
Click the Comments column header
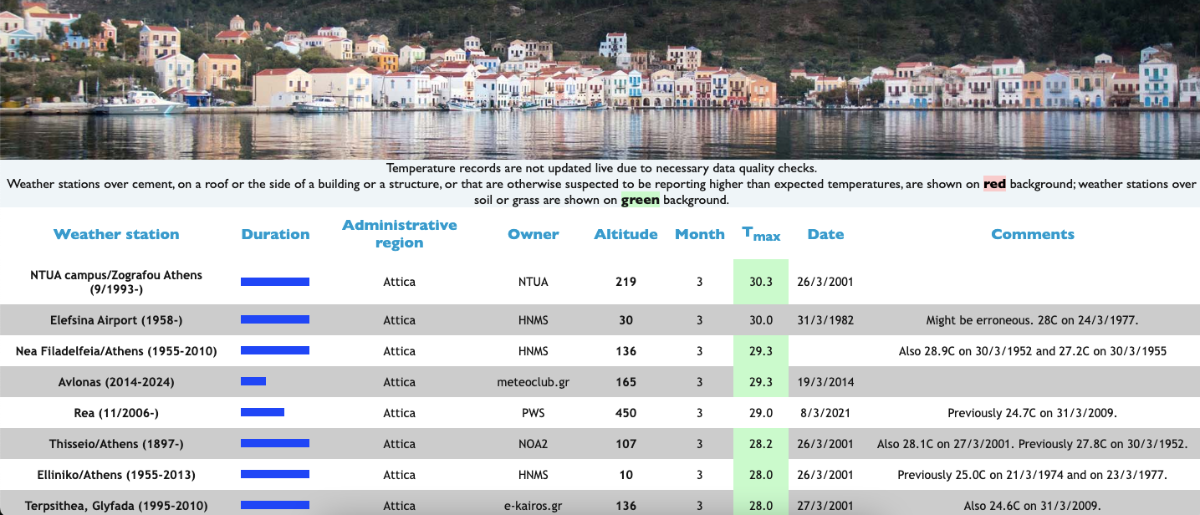pos(1033,234)
